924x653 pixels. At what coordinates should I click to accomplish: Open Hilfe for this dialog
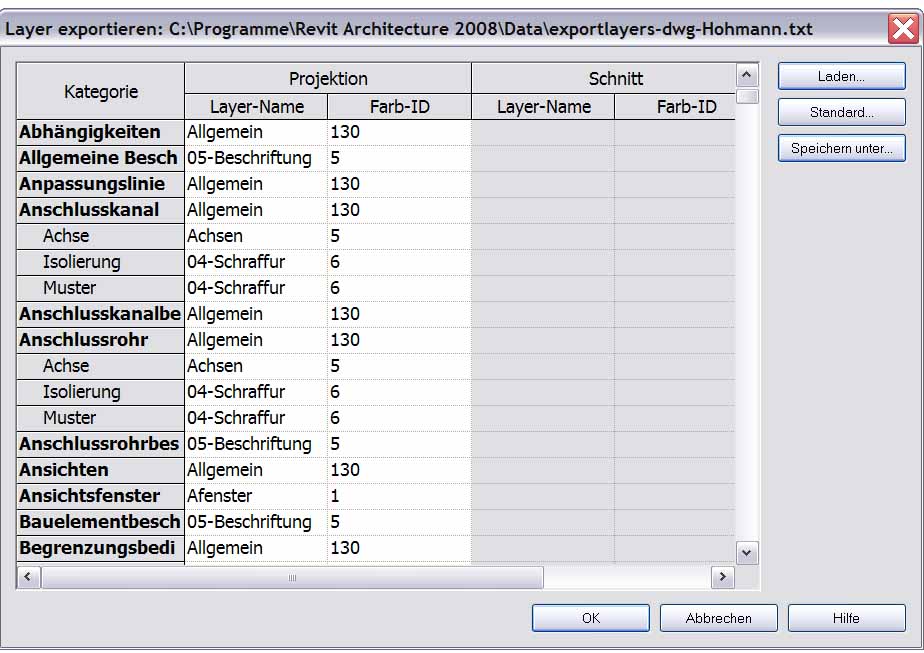846,618
